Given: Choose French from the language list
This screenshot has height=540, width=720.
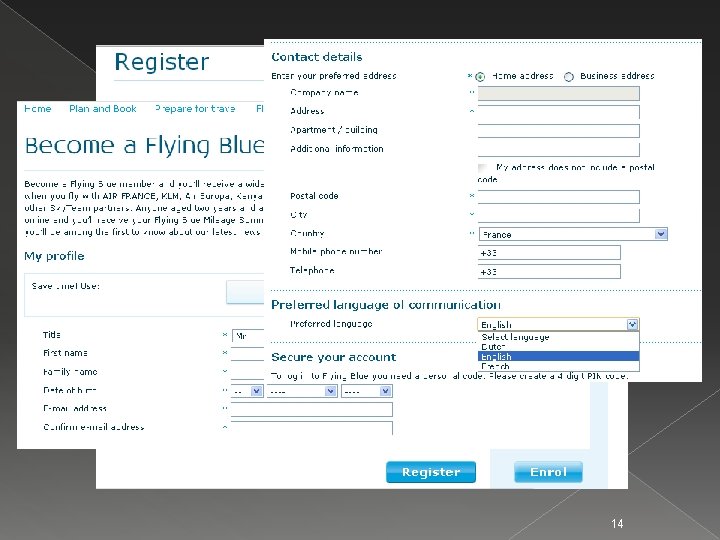Looking at the screenshot, I should (558, 366).
